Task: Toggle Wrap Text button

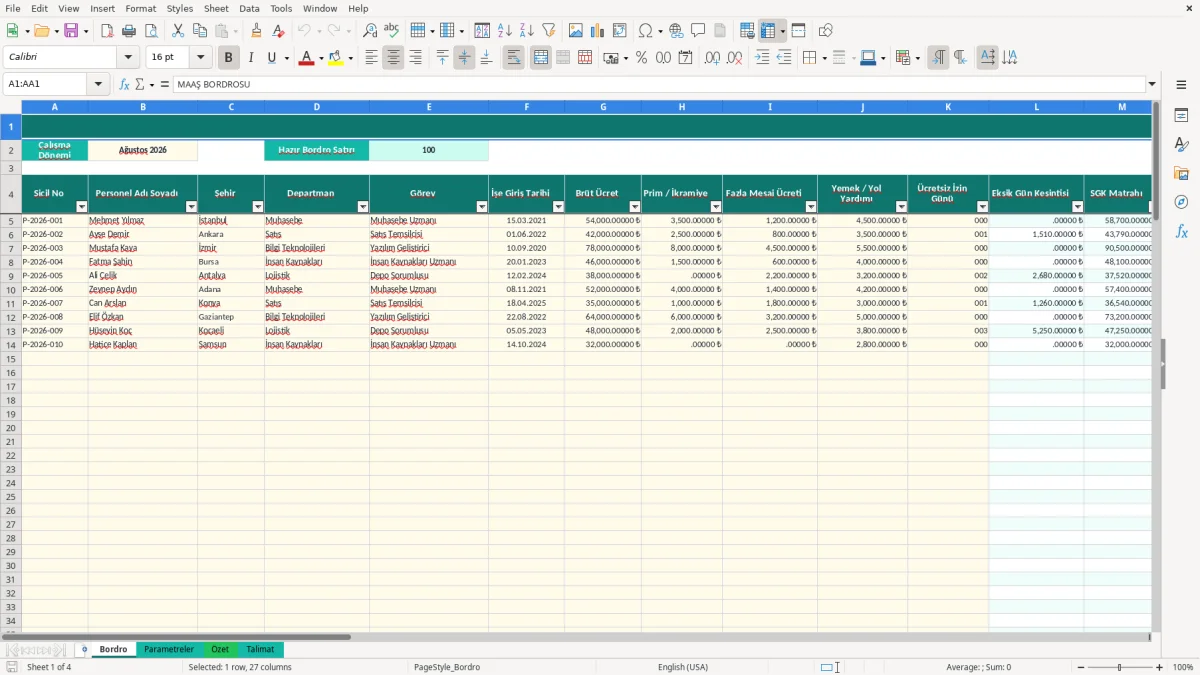Action: (513, 58)
